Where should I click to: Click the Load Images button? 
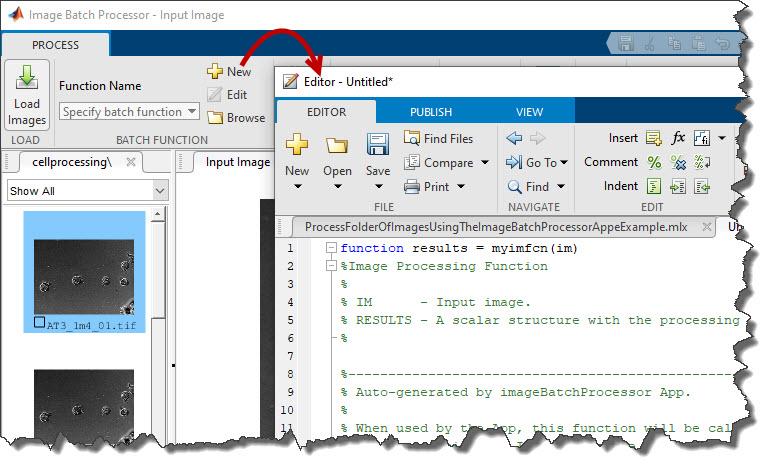tap(27, 95)
